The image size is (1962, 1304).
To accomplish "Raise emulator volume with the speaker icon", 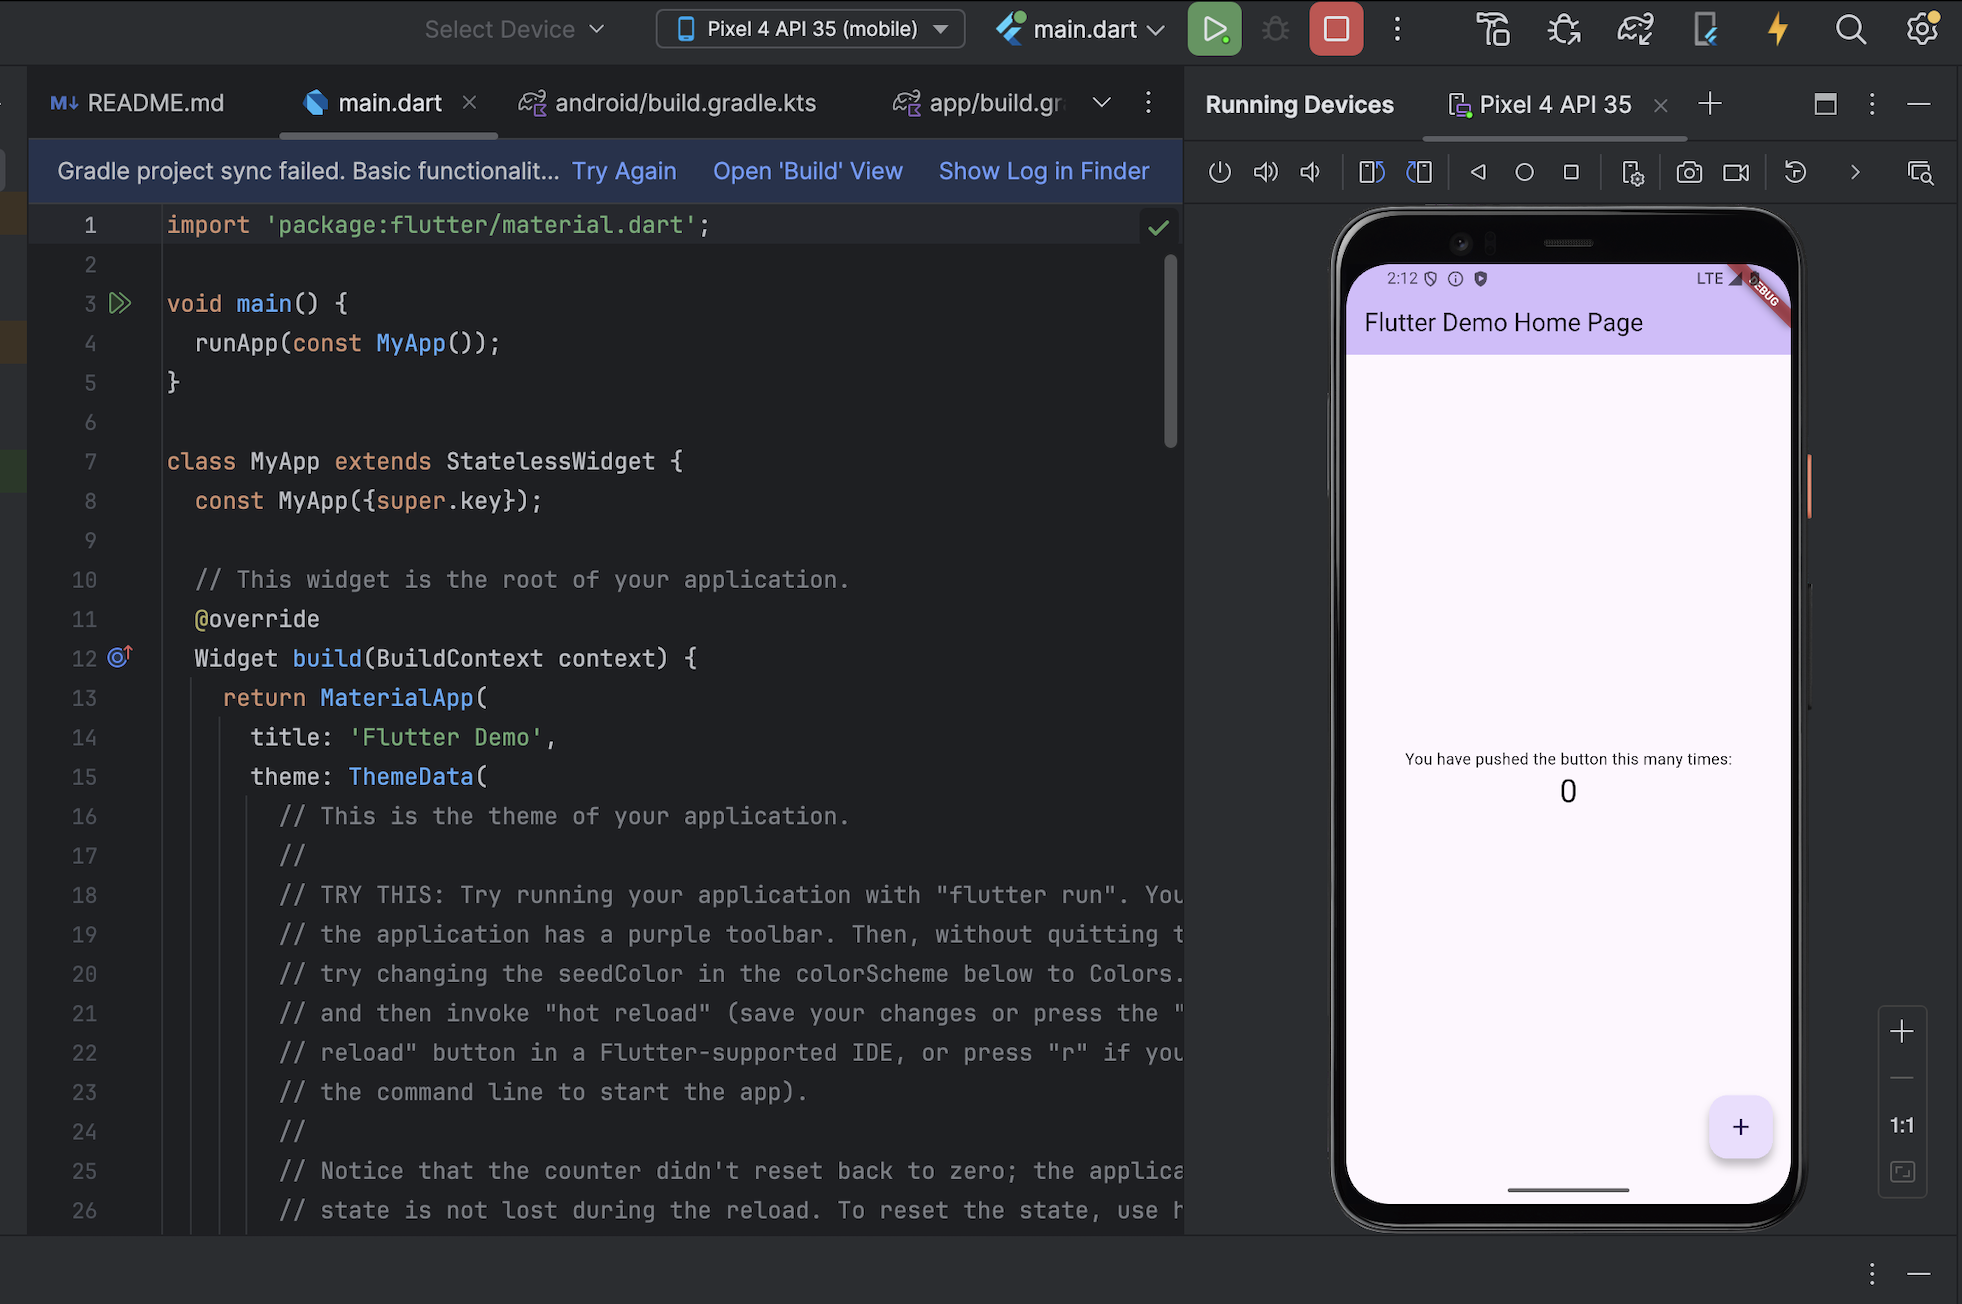I will tap(1265, 172).
